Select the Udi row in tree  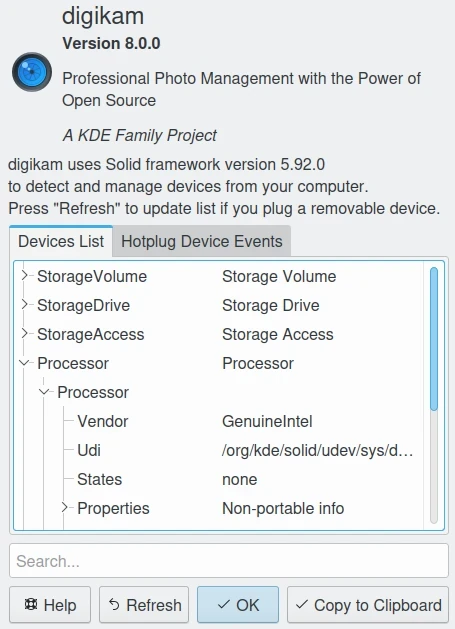tap(218, 450)
